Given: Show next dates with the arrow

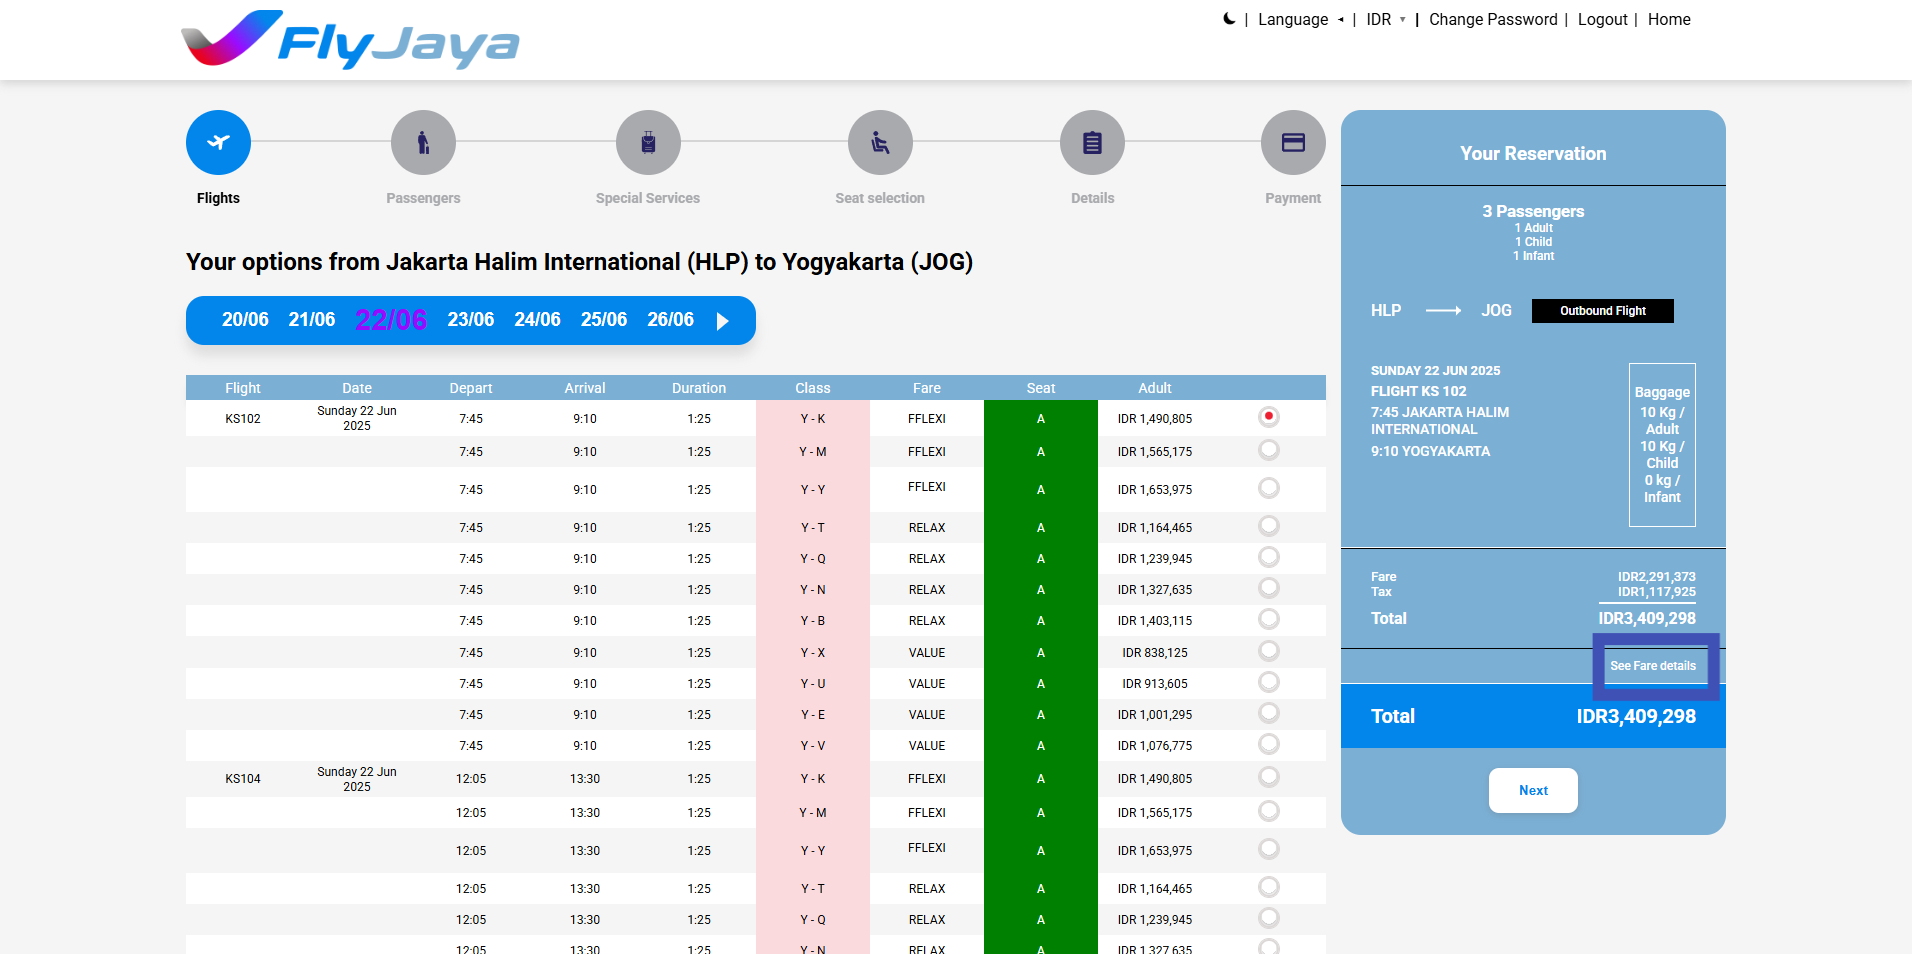Looking at the screenshot, I should tap(723, 321).
